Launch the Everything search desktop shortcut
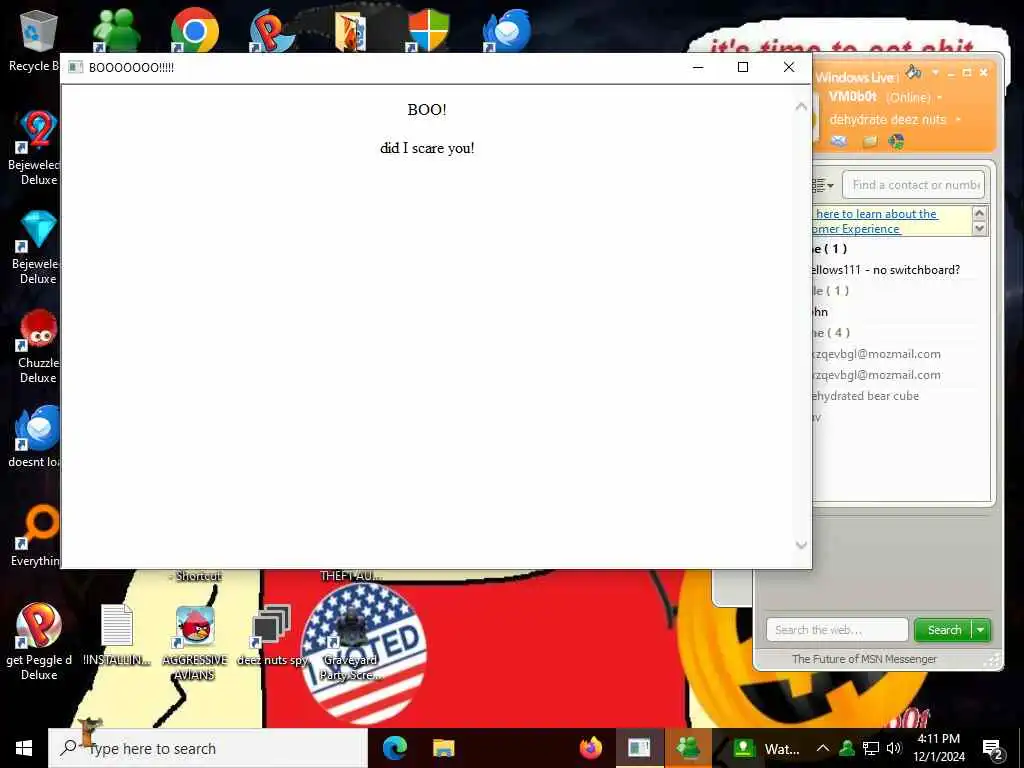Image resolution: width=1024 pixels, height=768 pixels. pyautogui.click(x=37, y=536)
